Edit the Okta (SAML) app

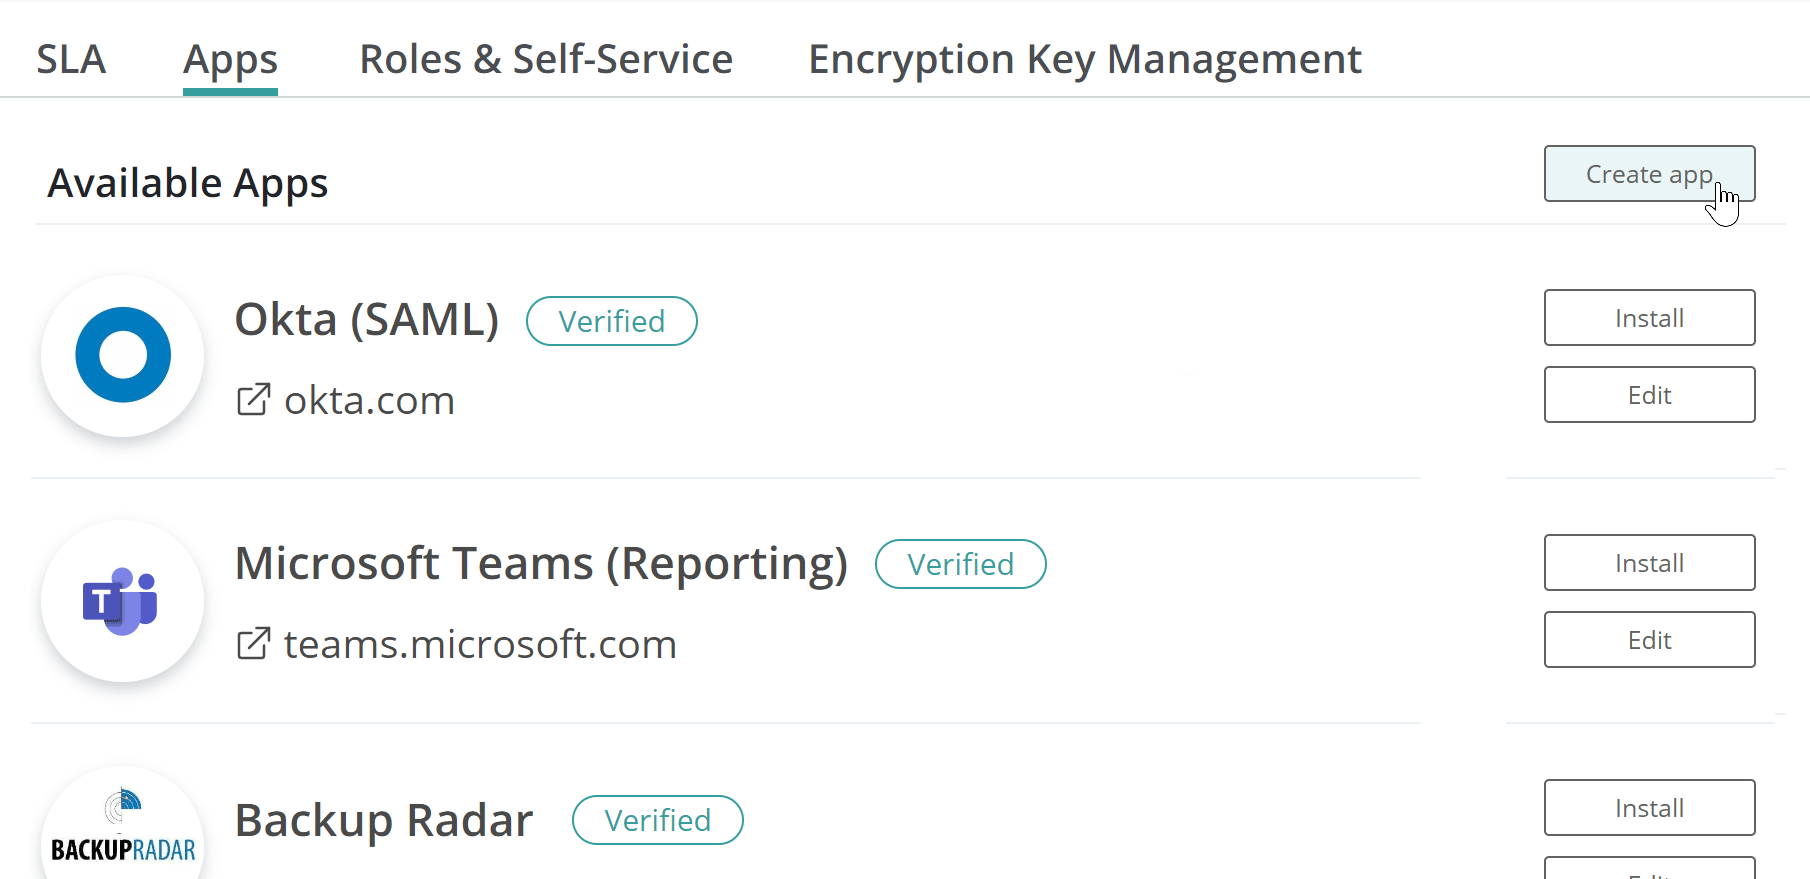click(1649, 395)
